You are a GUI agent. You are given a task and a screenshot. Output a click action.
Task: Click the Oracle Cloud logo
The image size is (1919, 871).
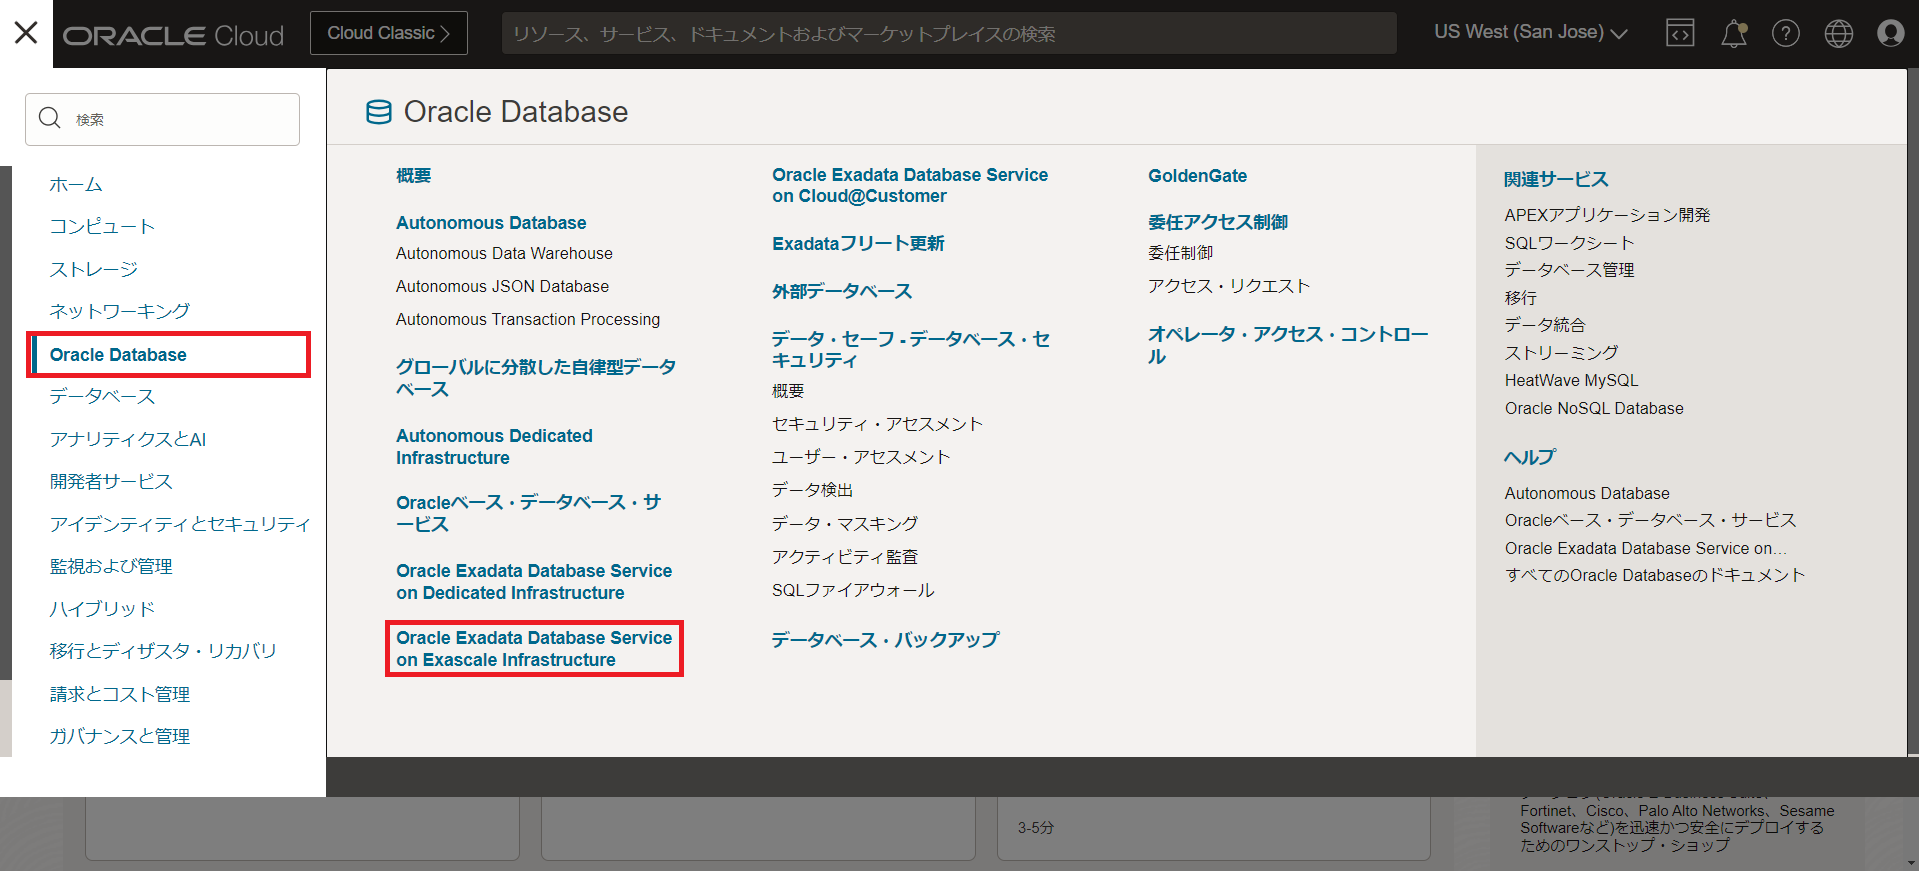(x=173, y=36)
